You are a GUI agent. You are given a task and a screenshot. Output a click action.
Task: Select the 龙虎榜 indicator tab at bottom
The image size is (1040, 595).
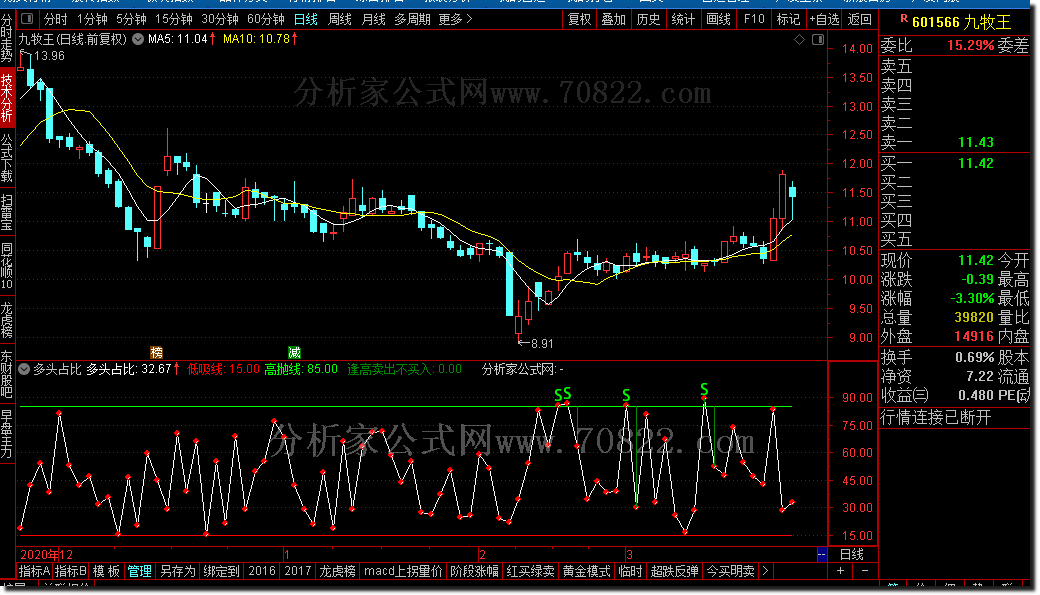[337, 570]
